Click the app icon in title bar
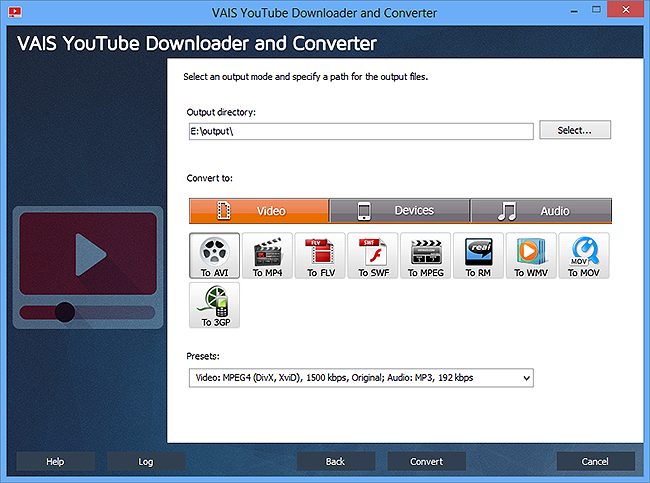 point(15,12)
